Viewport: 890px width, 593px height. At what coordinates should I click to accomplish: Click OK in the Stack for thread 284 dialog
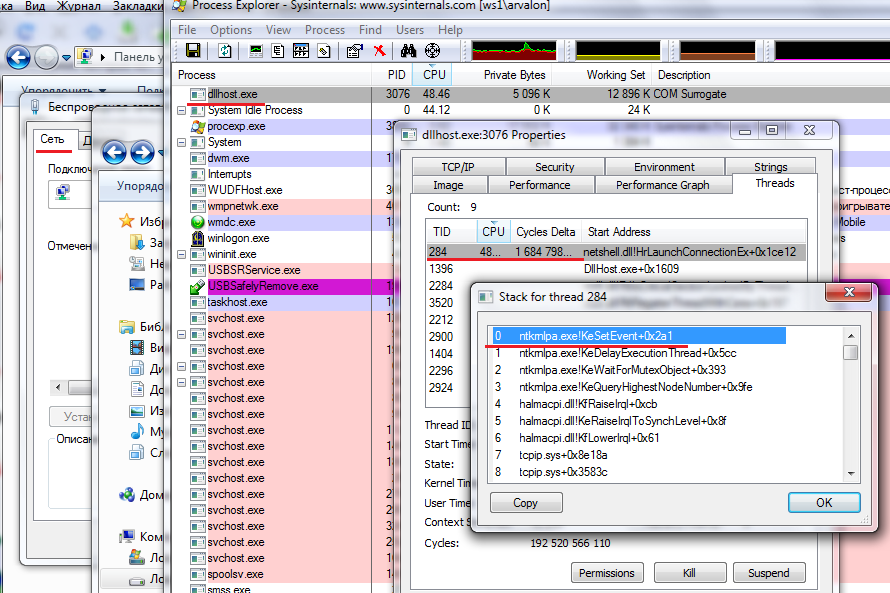(x=824, y=503)
